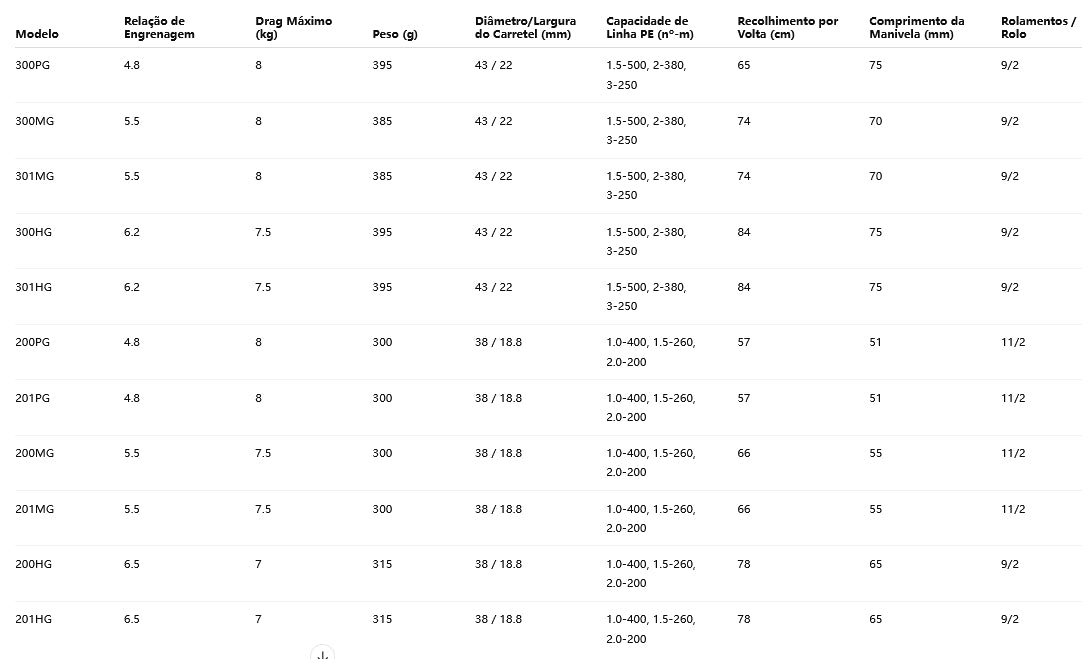Click the Comprimento da Manivela header
The image size is (1082, 659).
pos(916,28)
